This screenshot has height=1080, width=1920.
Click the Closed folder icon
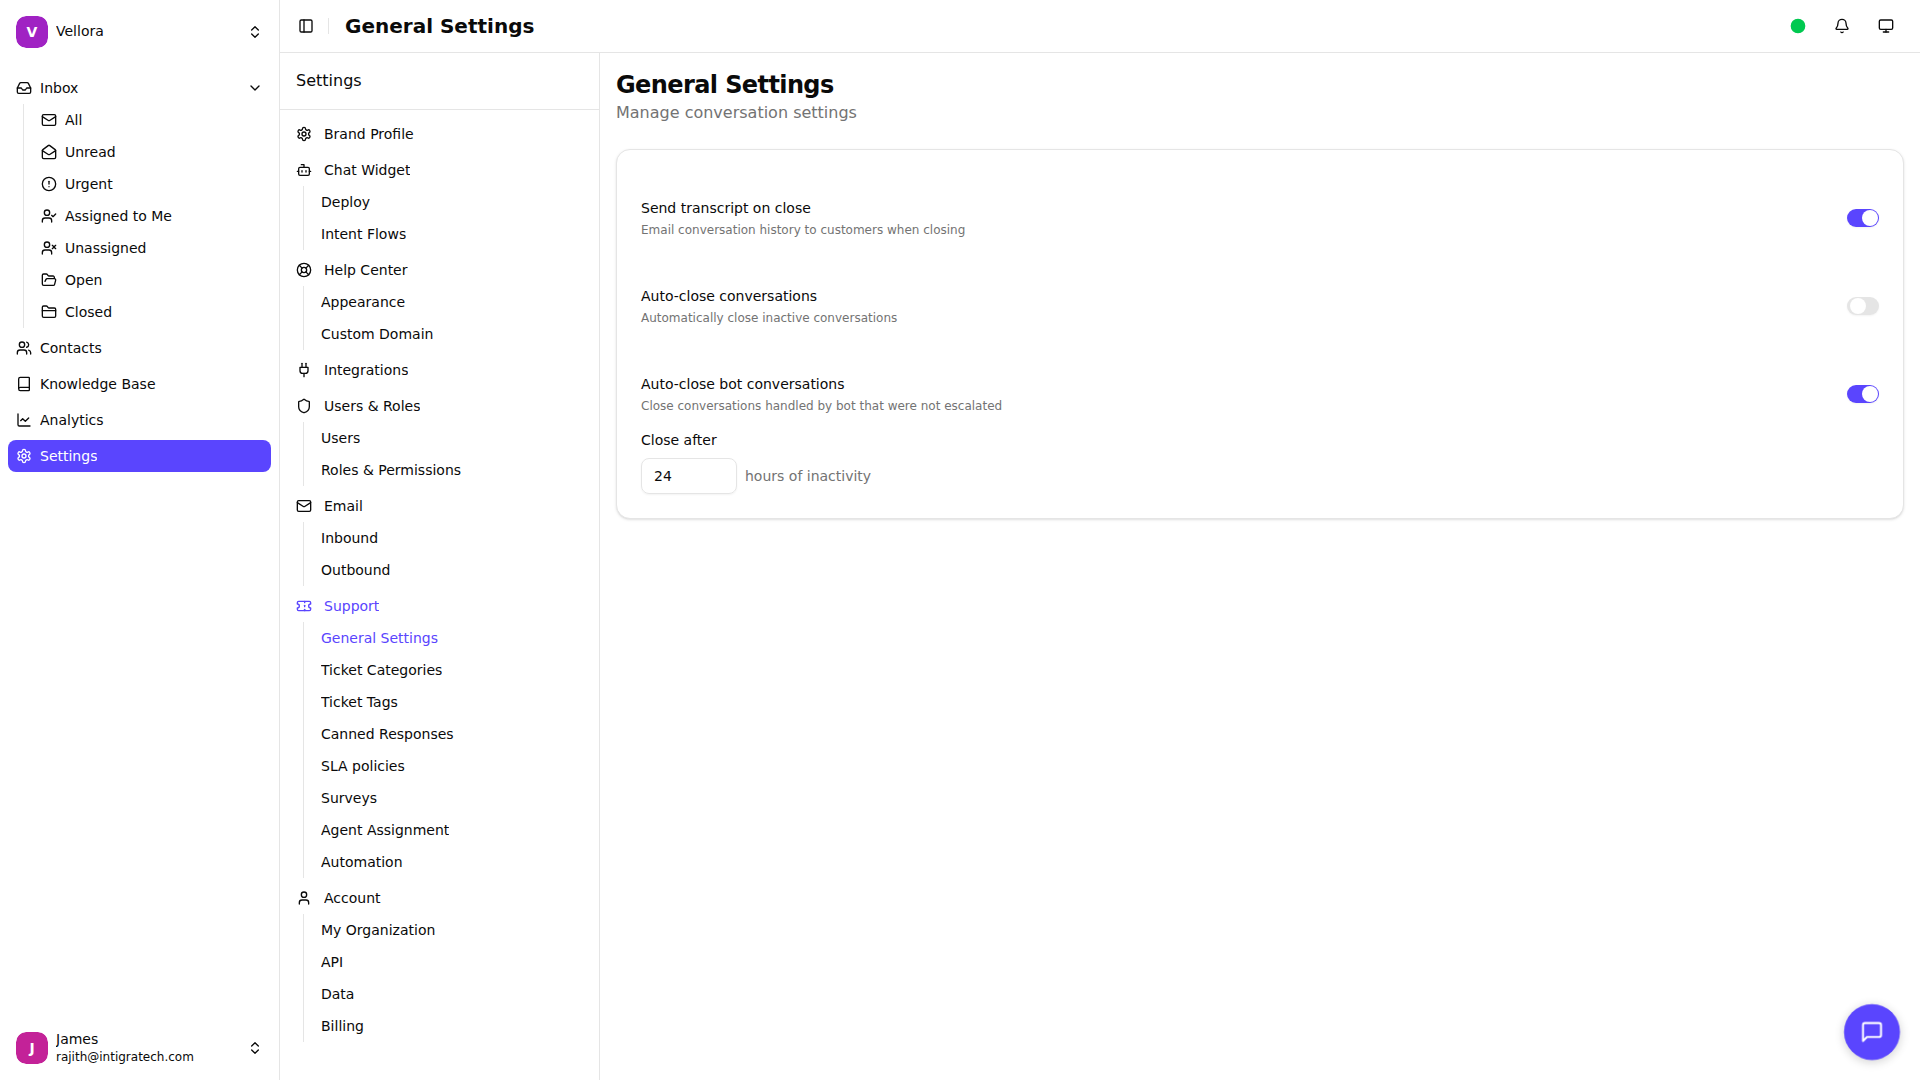(x=49, y=312)
